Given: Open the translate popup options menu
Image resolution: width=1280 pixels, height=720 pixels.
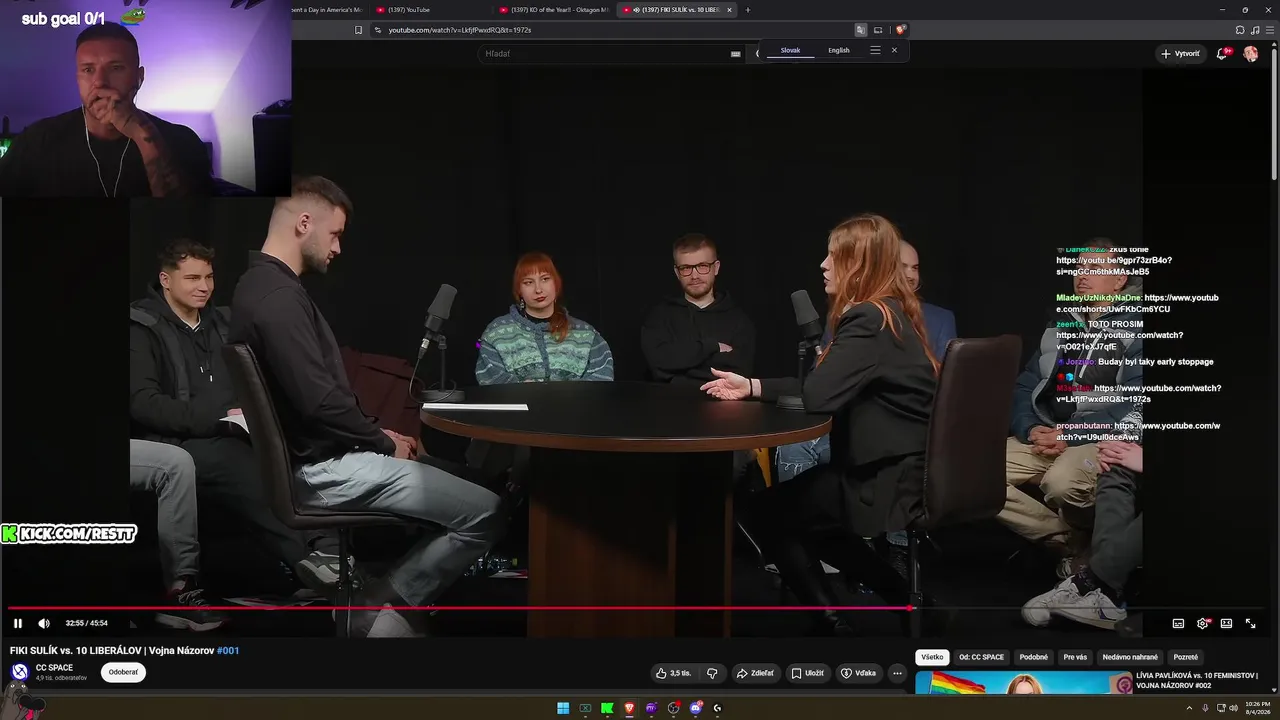Looking at the screenshot, I should [x=875, y=50].
